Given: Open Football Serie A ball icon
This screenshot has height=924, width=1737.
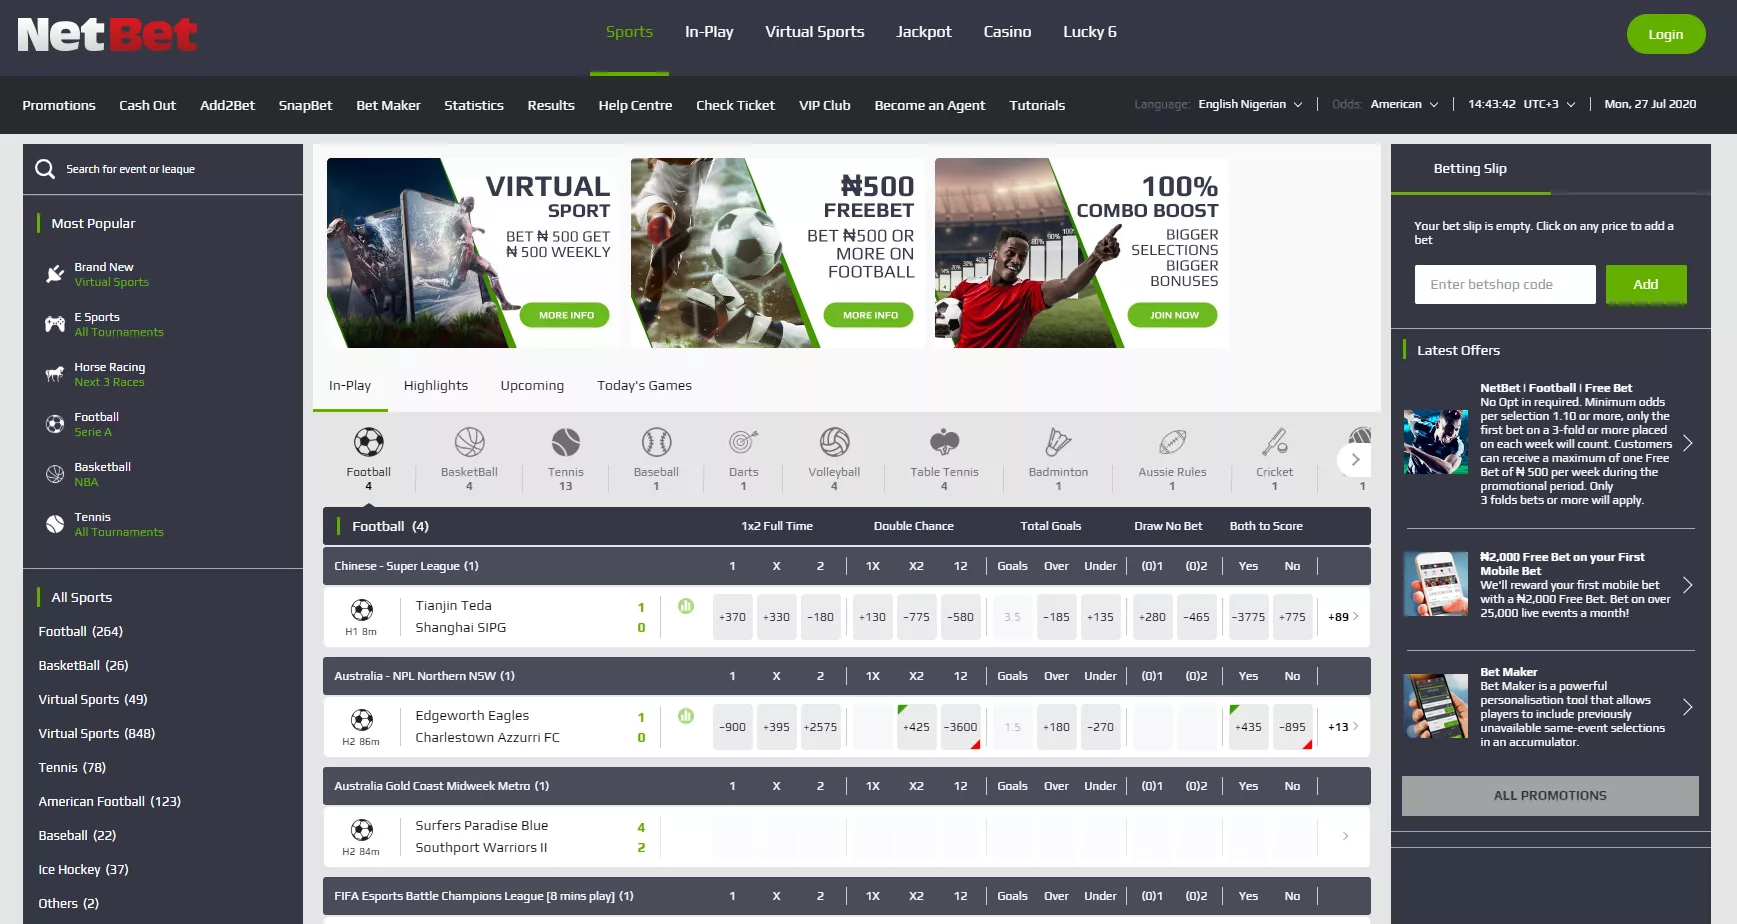Looking at the screenshot, I should point(55,424).
